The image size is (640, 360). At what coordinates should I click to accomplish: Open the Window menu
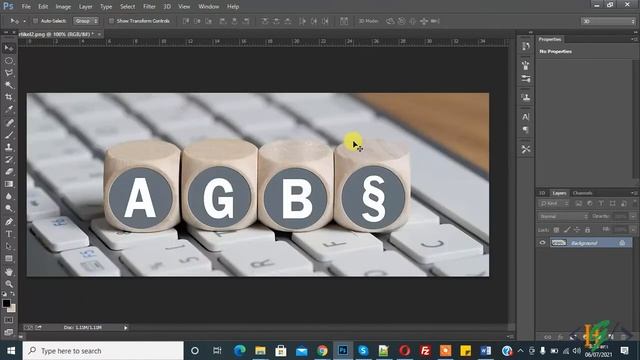coord(209,7)
